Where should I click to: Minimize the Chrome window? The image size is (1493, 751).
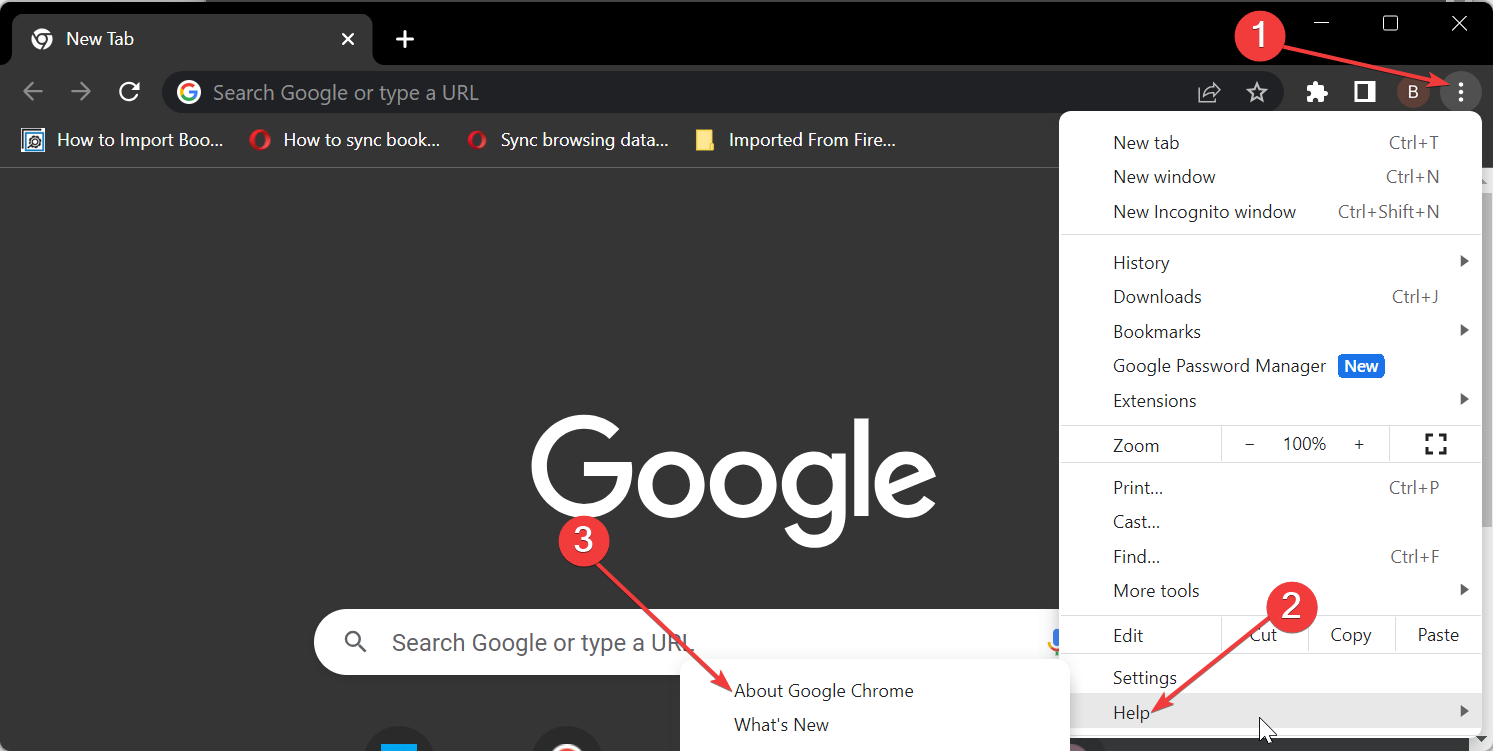[x=1321, y=23]
